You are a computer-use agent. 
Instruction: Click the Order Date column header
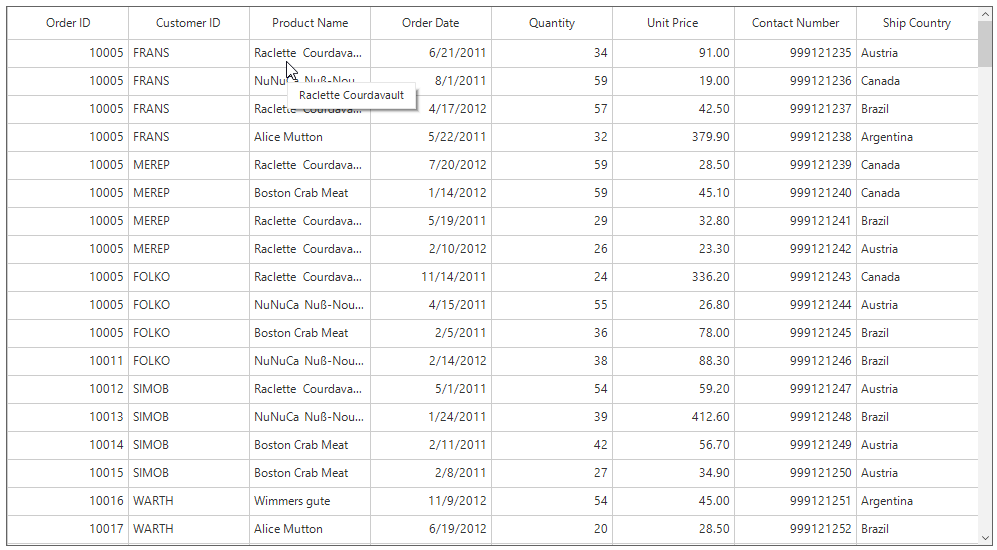tap(431, 23)
